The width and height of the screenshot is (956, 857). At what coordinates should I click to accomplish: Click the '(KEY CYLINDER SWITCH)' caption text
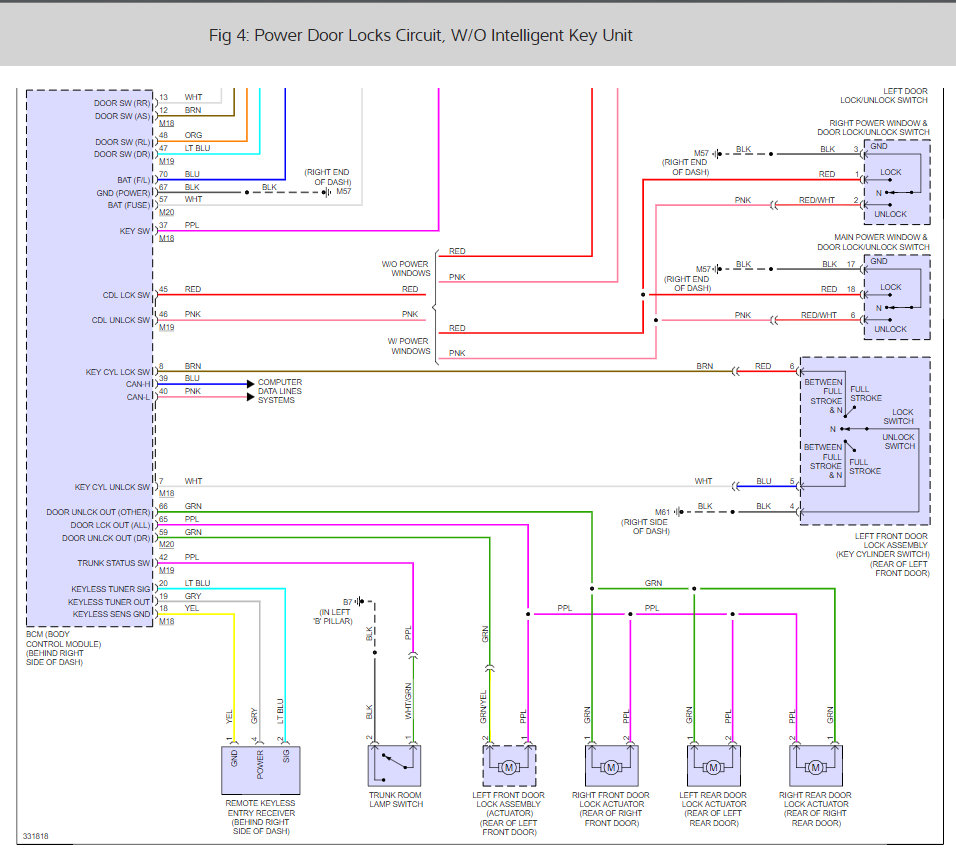tap(883, 555)
